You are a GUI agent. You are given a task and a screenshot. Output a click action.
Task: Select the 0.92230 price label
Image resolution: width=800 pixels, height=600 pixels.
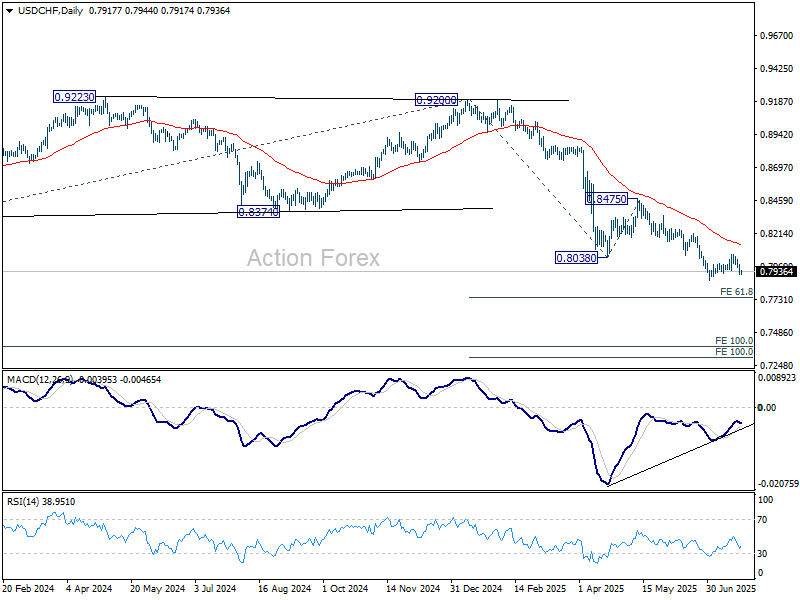tap(74, 97)
